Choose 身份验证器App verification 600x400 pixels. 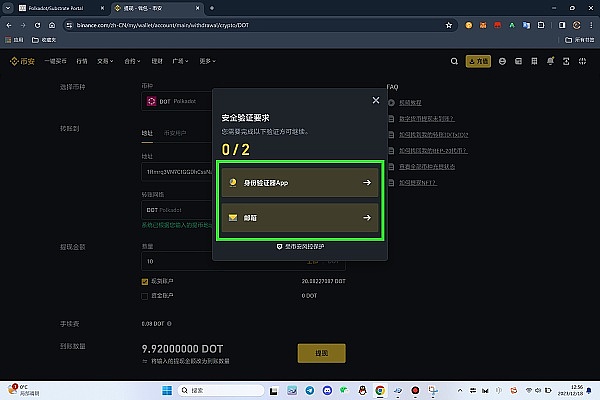[300, 183]
